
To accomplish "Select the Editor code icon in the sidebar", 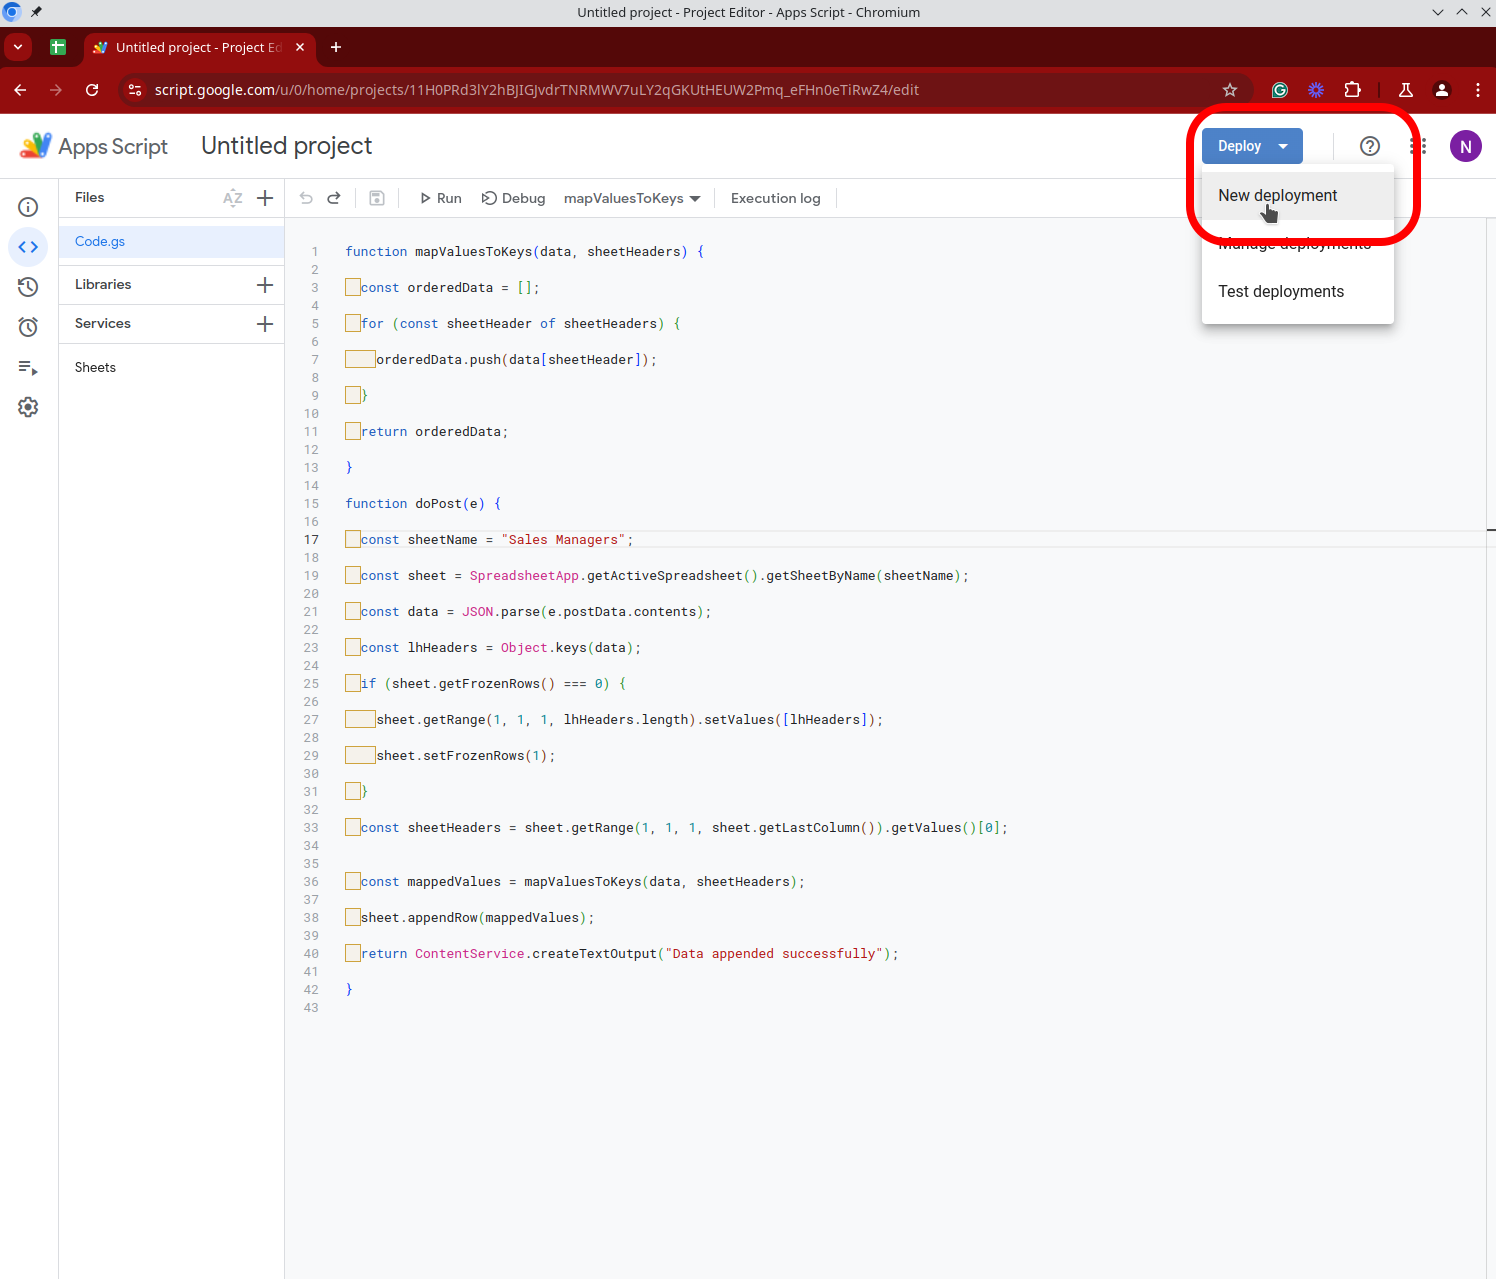I will [x=28, y=247].
